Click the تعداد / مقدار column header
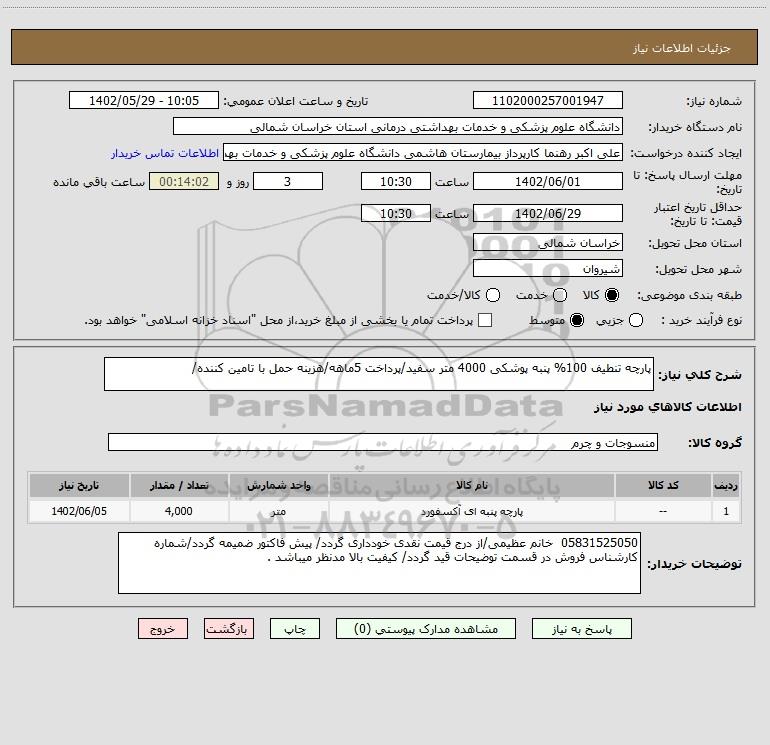 179,486
